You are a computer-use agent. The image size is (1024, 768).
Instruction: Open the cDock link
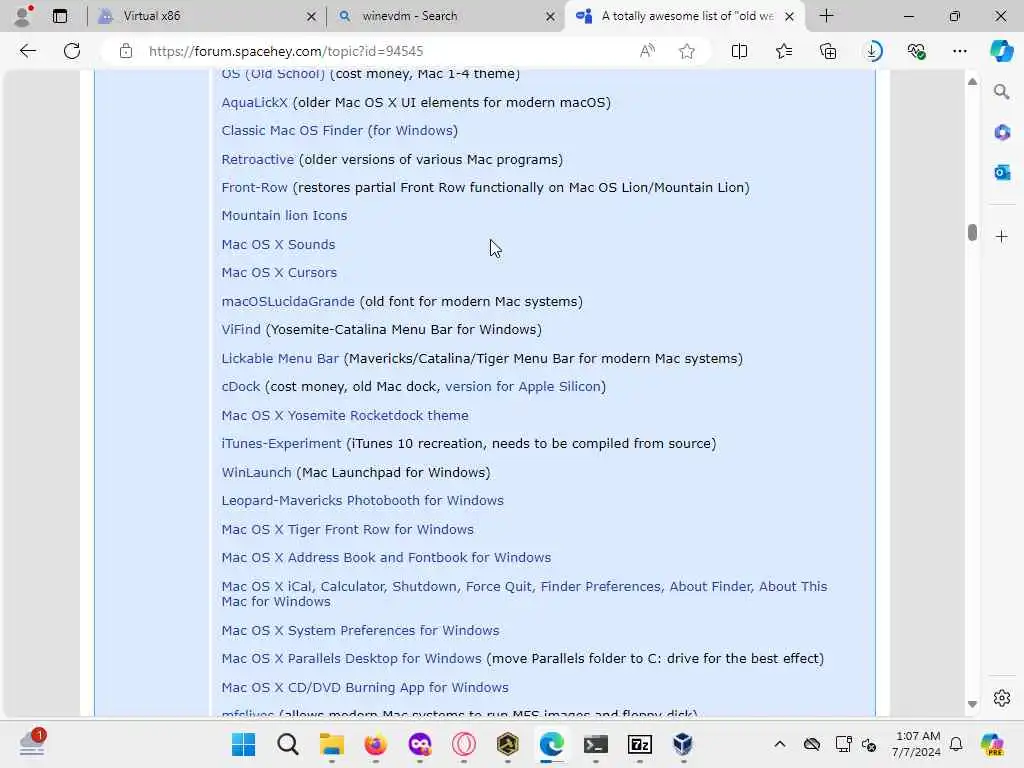(240, 387)
